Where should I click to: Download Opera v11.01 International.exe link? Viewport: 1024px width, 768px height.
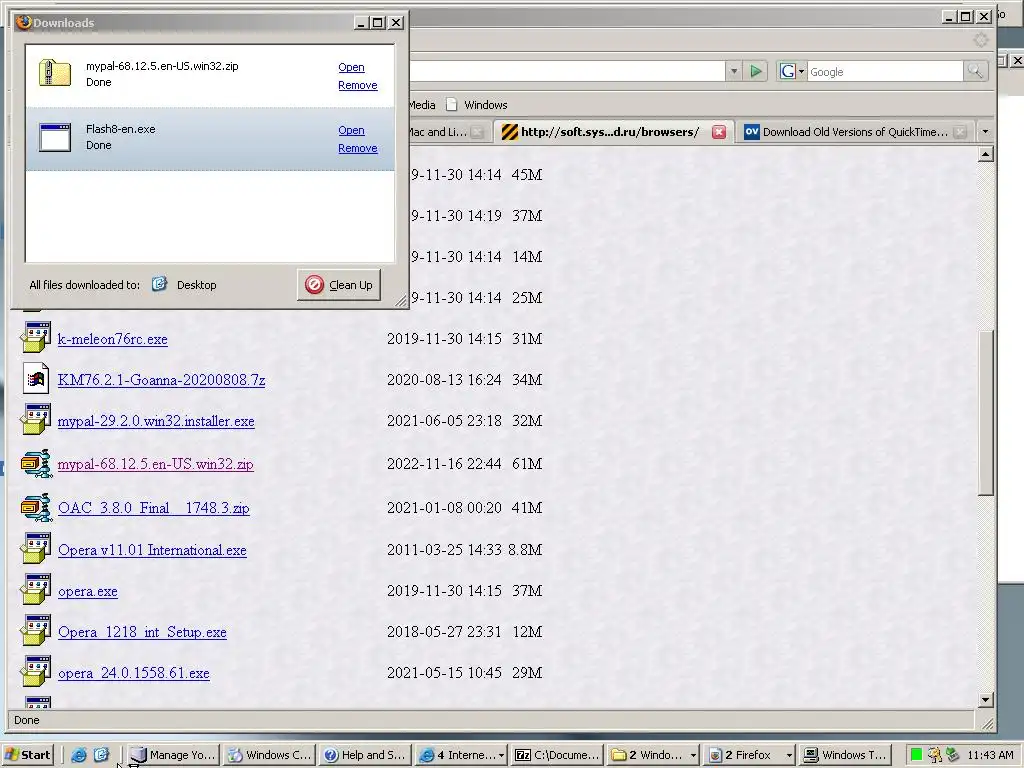[x=152, y=551]
